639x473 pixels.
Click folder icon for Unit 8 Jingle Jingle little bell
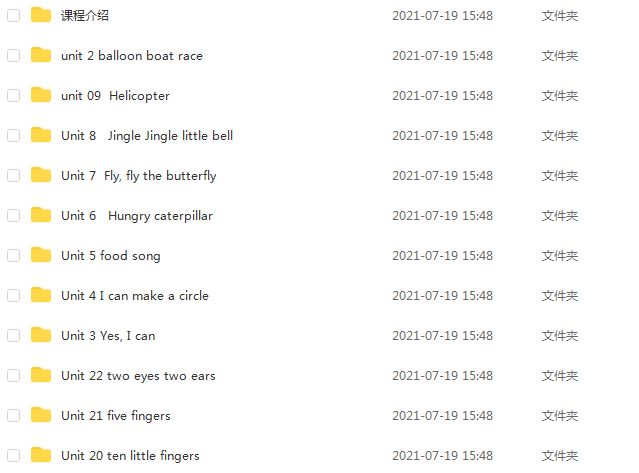[x=41, y=135]
